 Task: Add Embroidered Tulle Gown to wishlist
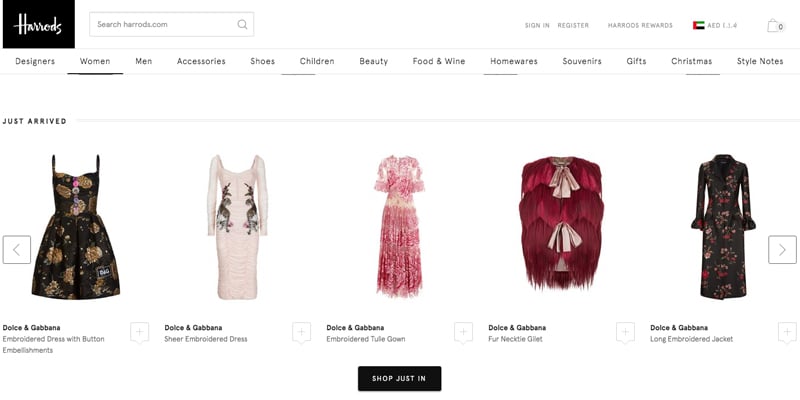click(463, 332)
